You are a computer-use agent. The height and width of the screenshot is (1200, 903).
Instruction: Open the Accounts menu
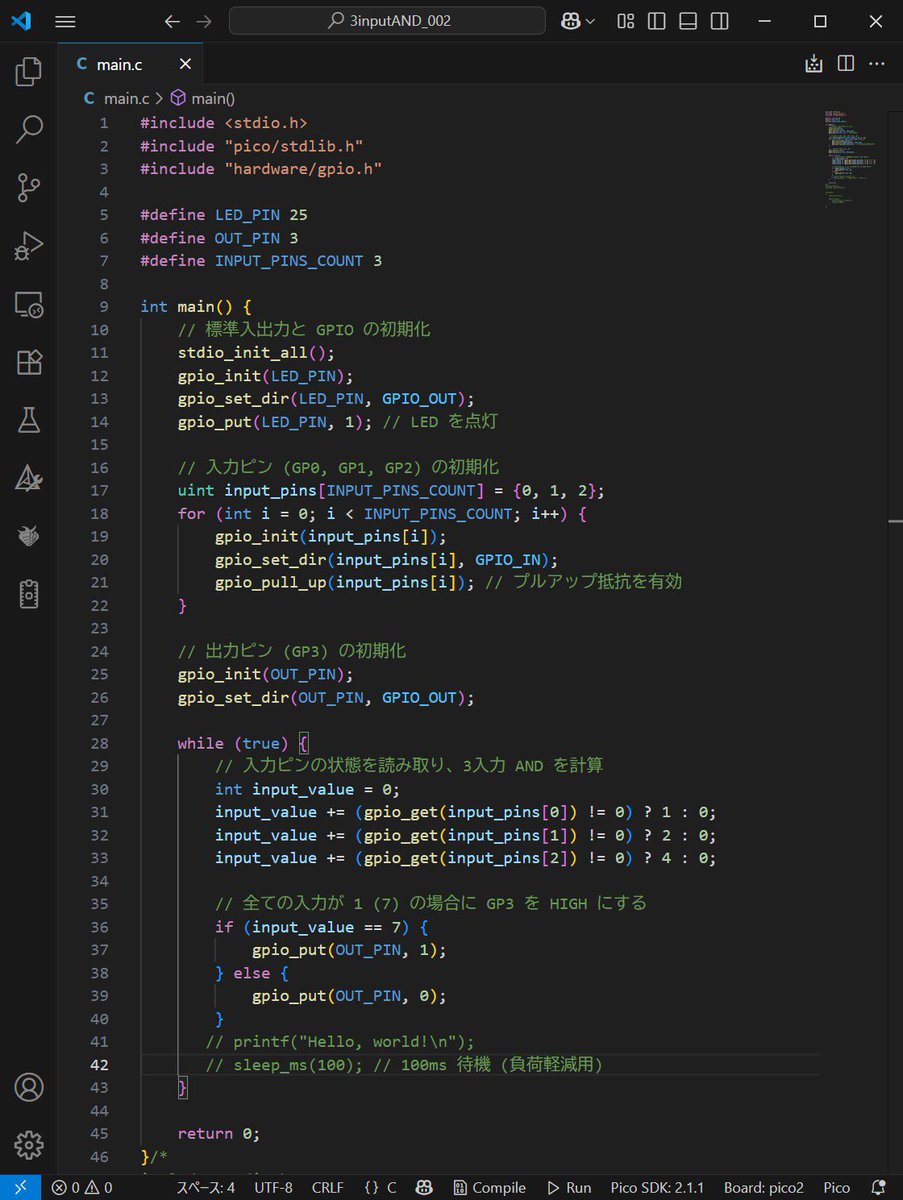point(29,1088)
